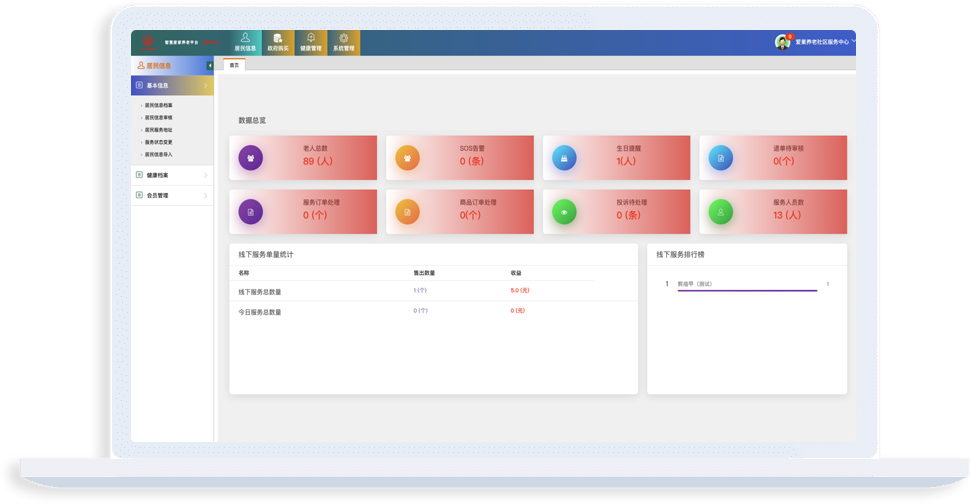
Task: Open the 居民信息导入 sidebar link
Action: pos(159,154)
